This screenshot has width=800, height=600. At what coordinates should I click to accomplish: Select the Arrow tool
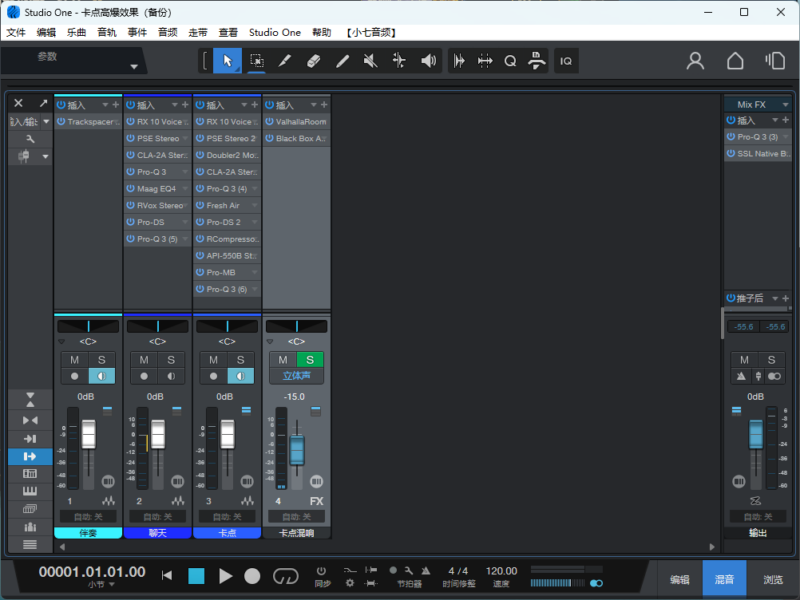tap(227, 61)
